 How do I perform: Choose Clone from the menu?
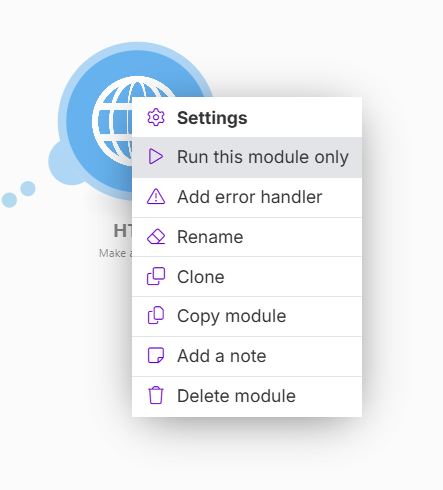pyautogui.click(x=247, y=277)
